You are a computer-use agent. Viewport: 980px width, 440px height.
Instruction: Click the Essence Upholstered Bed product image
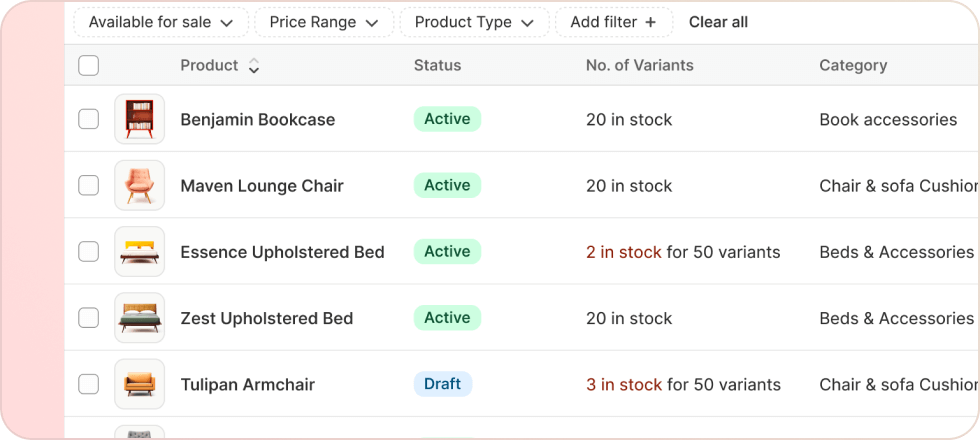[x=139, y=252]
